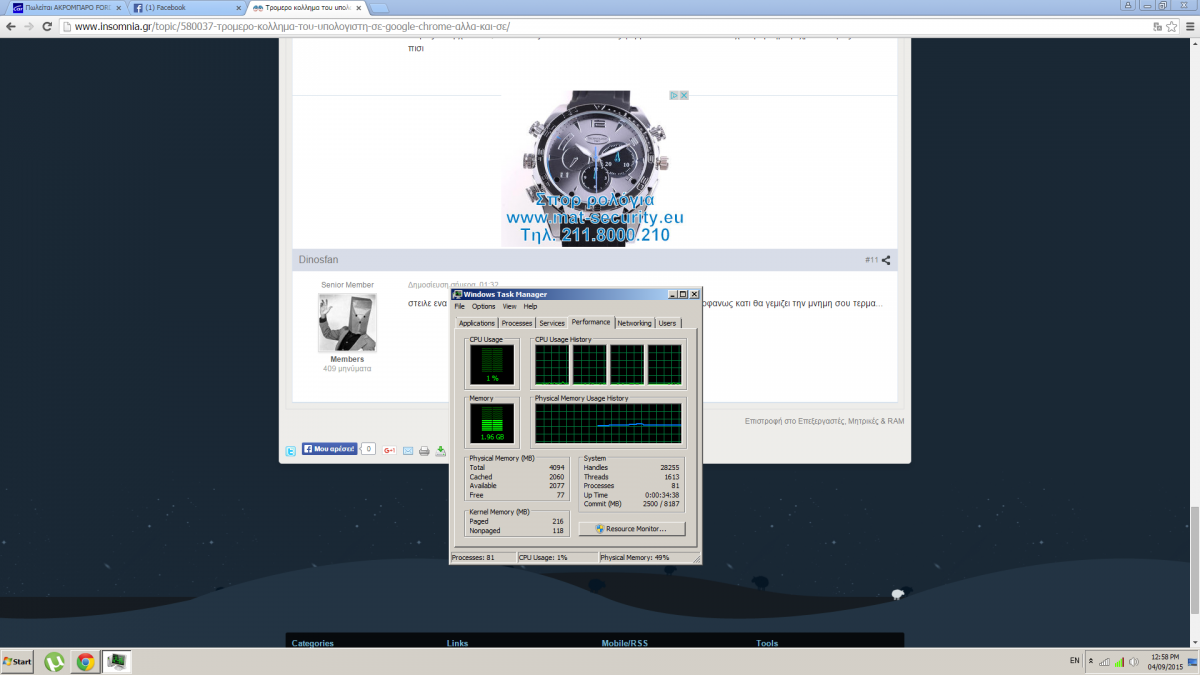
Task: Switch to Applications tab in Task Manager
Action: [x=476, y=323]
